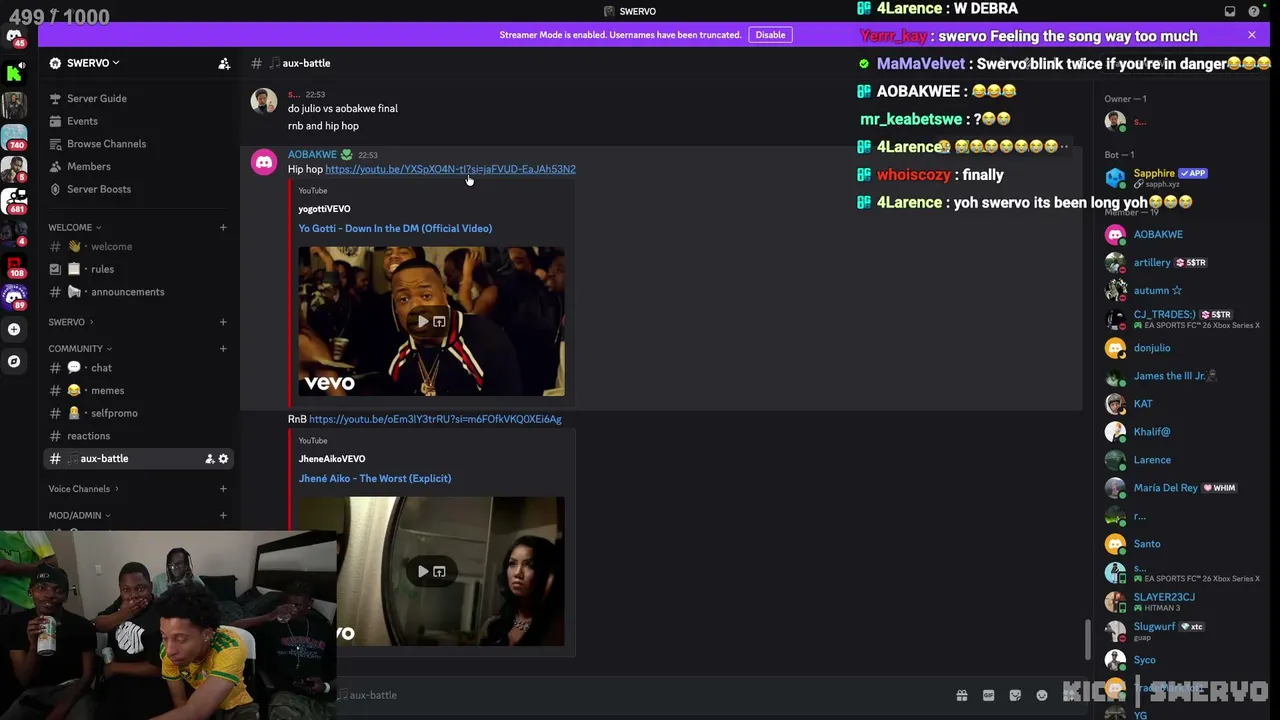Create channel in WELCOME category
This screenshot has width=1280, height=720.
(x=223, y=227)
